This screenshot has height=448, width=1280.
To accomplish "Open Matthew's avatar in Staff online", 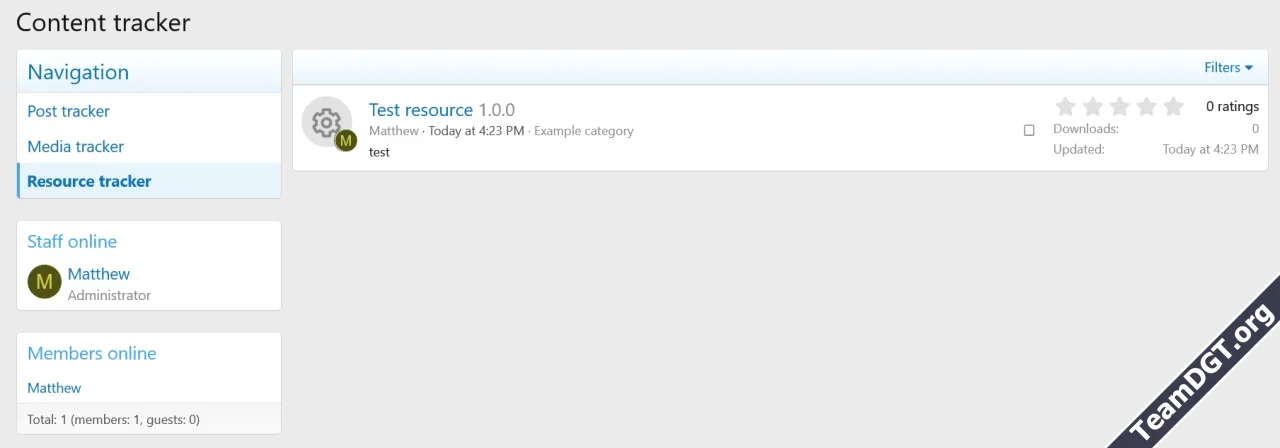I will point(44,282).
